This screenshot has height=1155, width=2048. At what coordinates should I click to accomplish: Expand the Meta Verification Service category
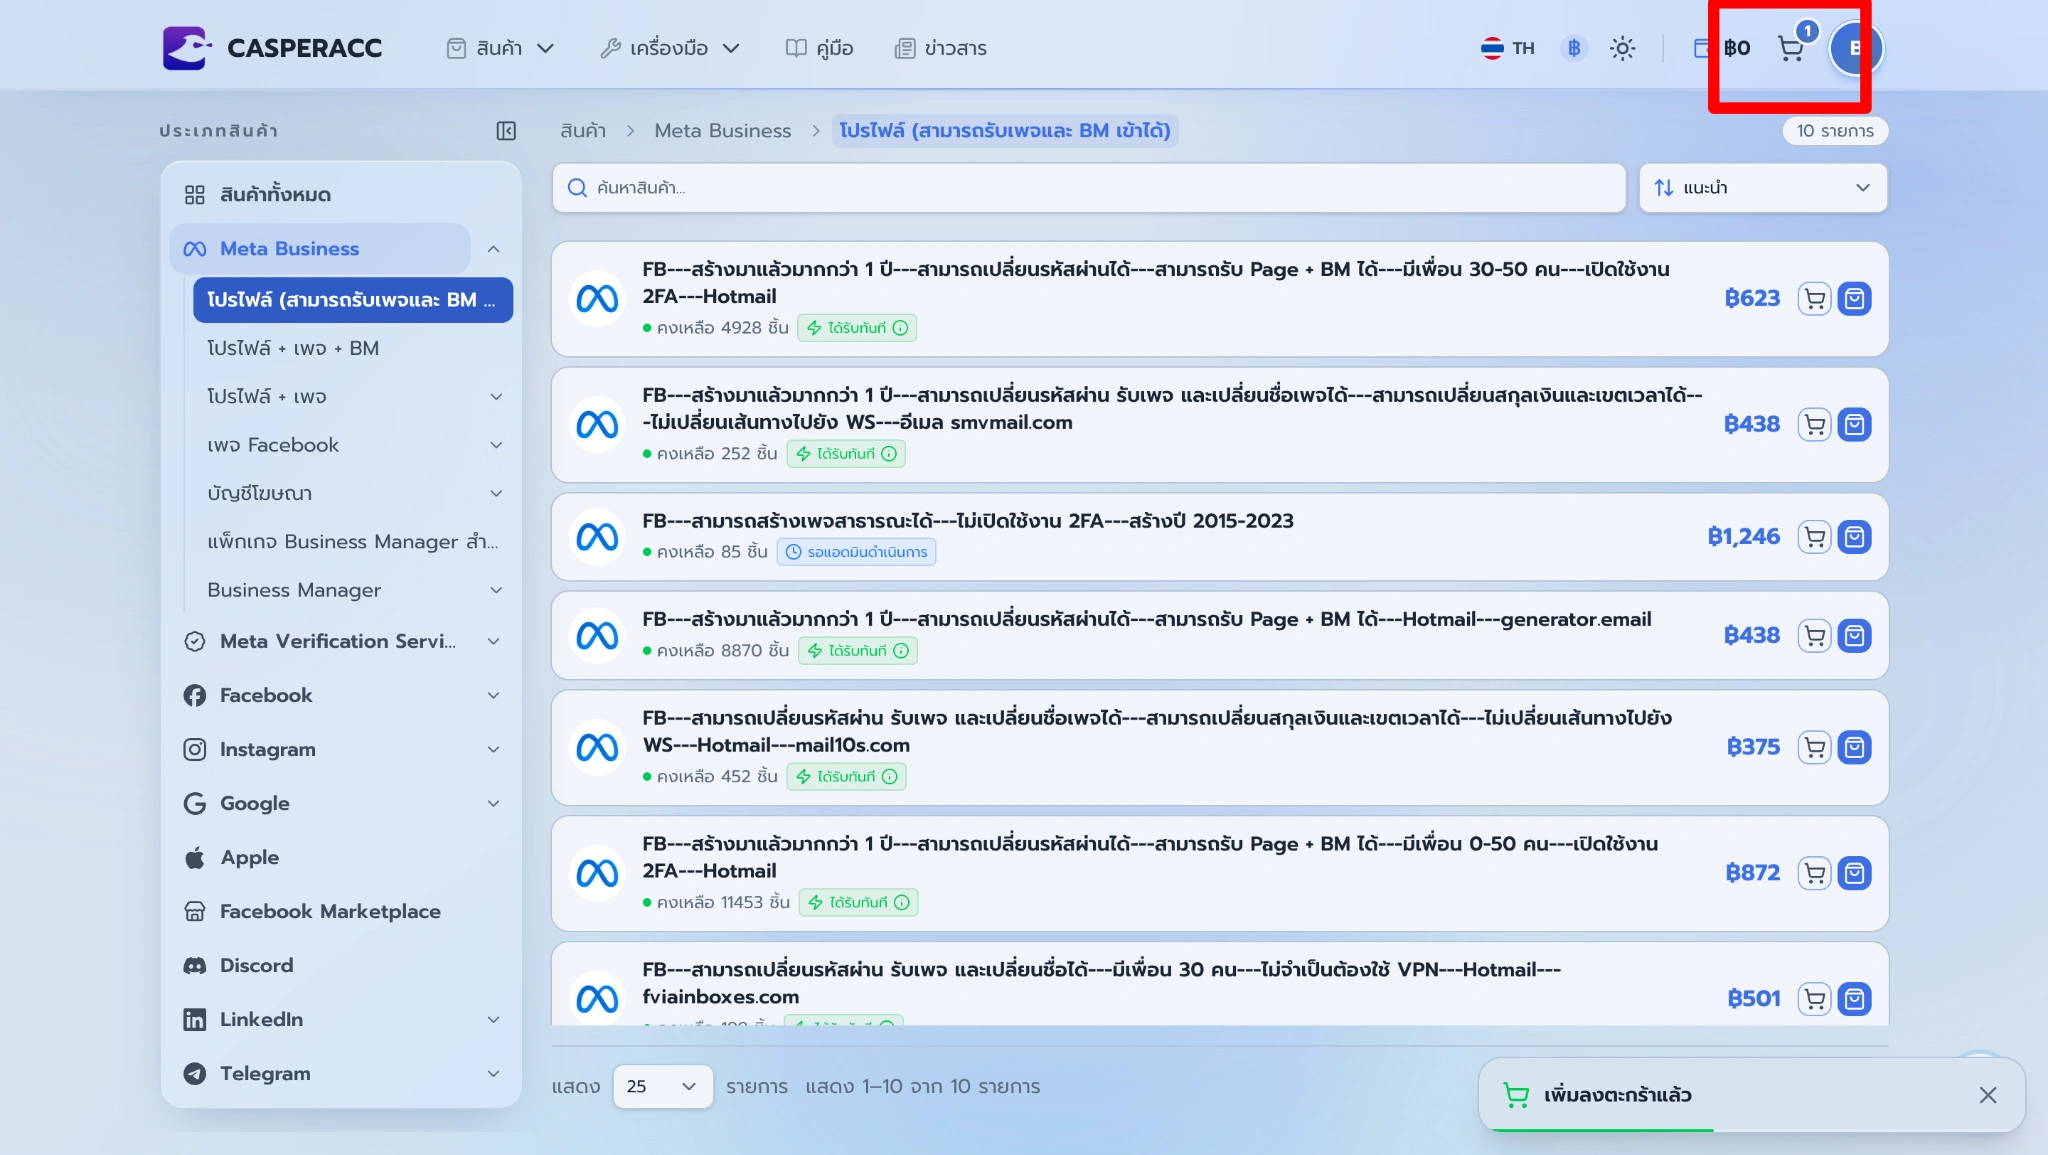click(x=494, y=641)
